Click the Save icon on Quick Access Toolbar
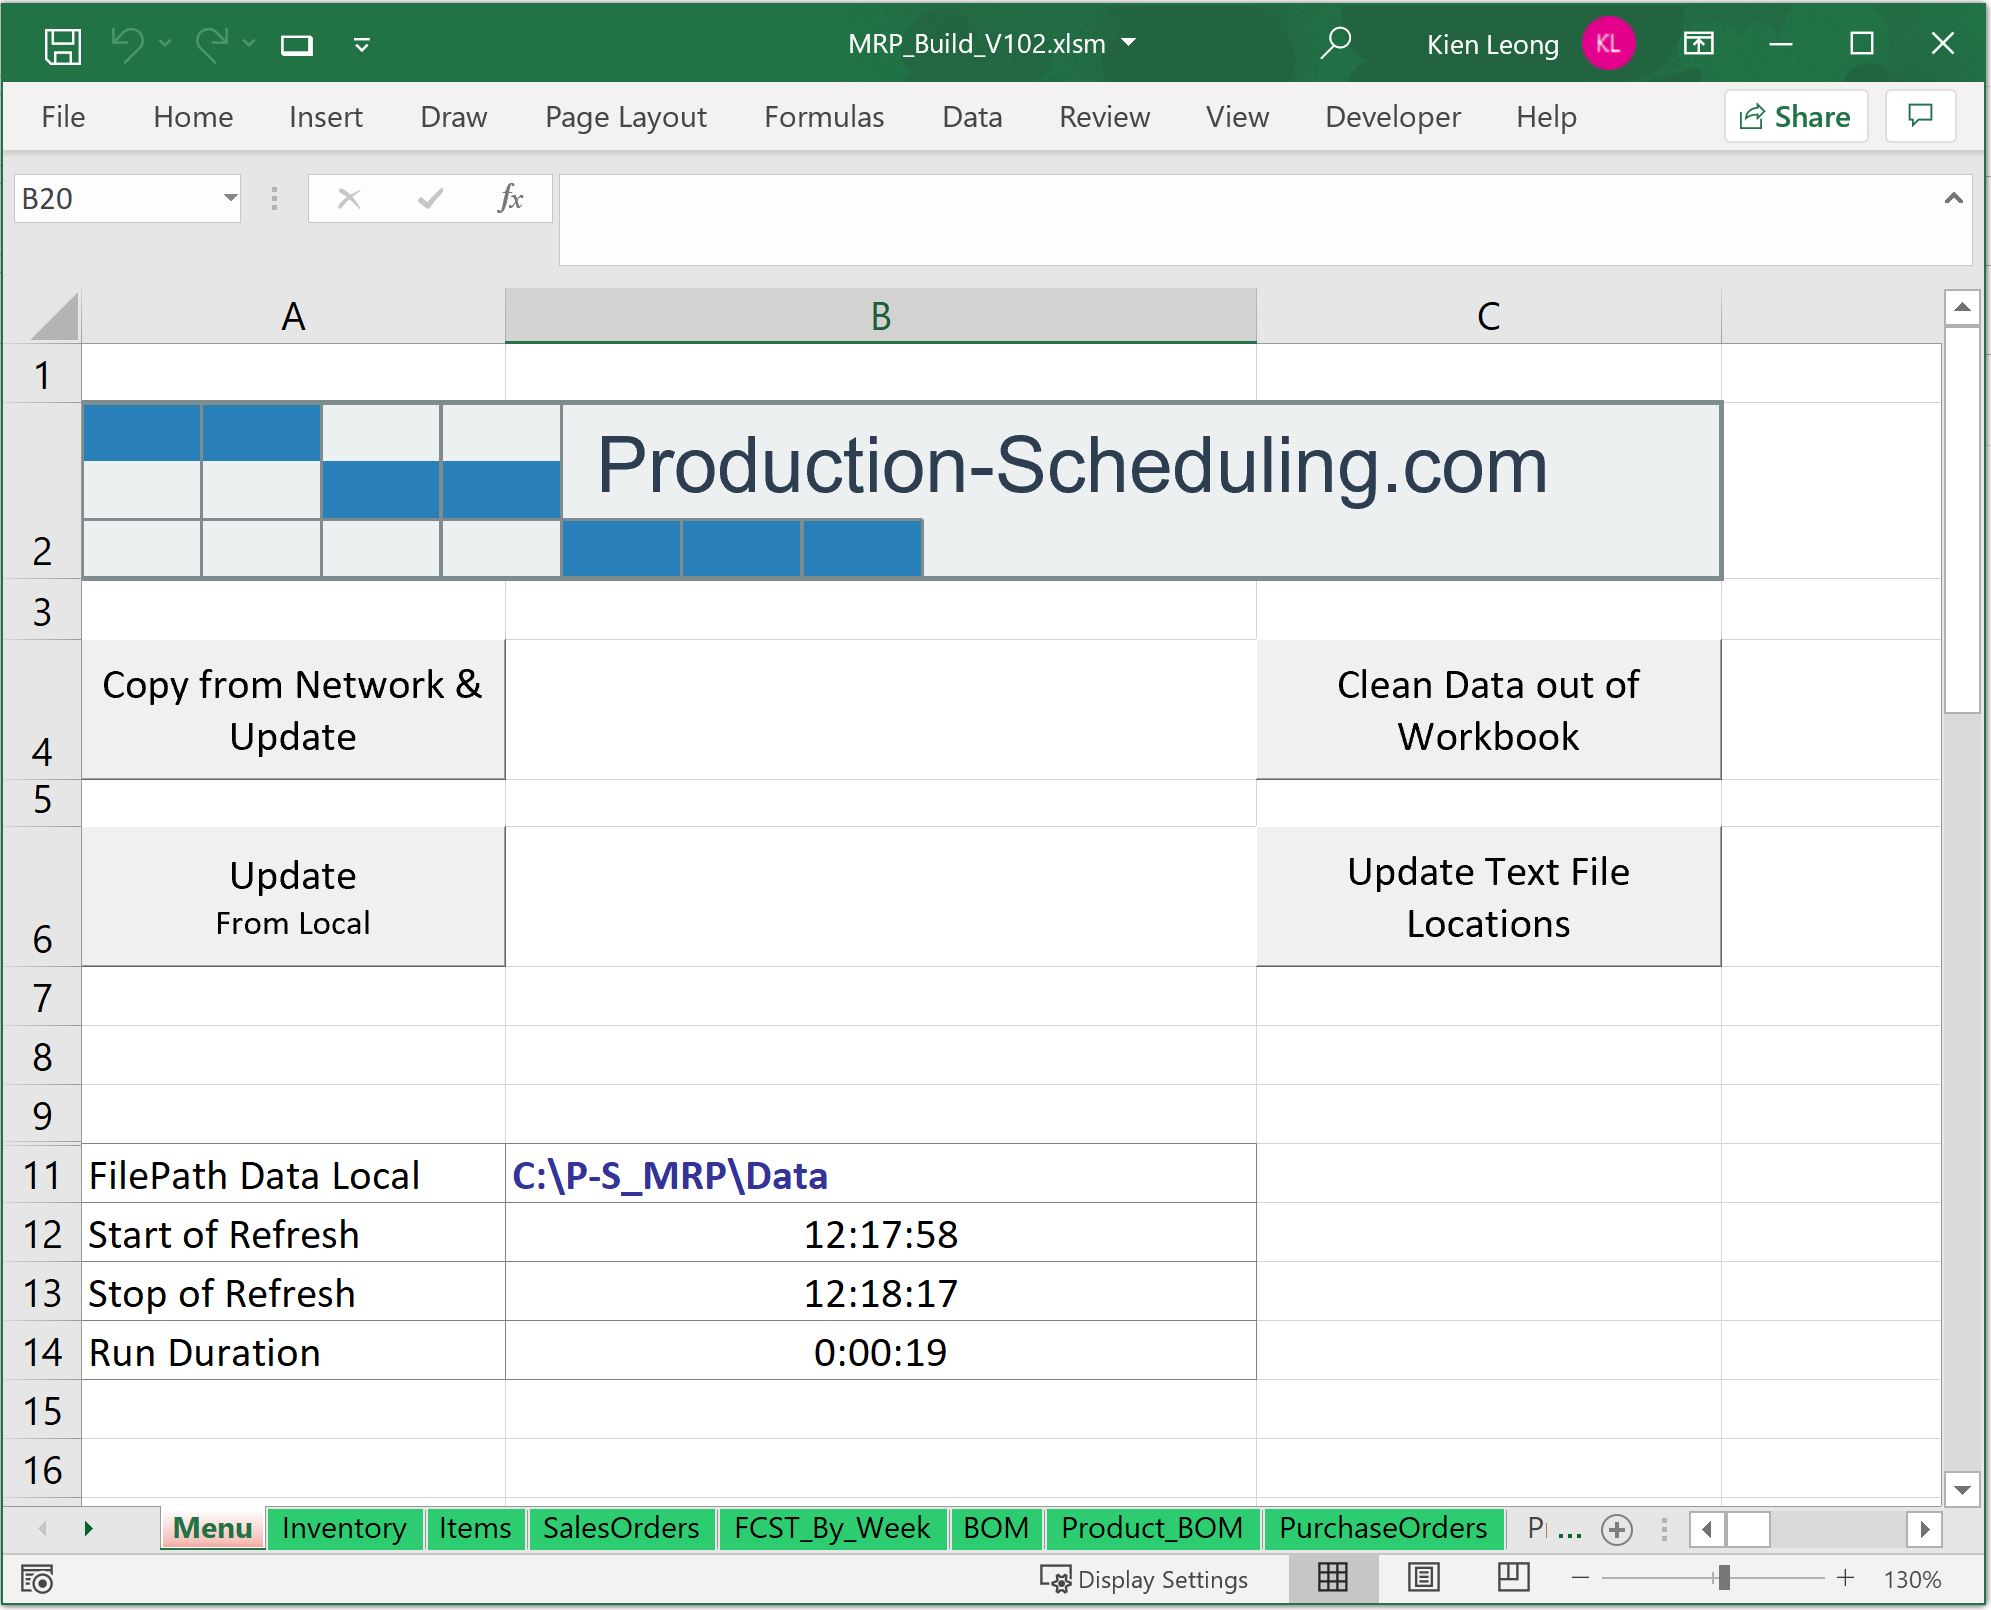The width and height of the screenshot is (1991, 1610). click(62, 44)
